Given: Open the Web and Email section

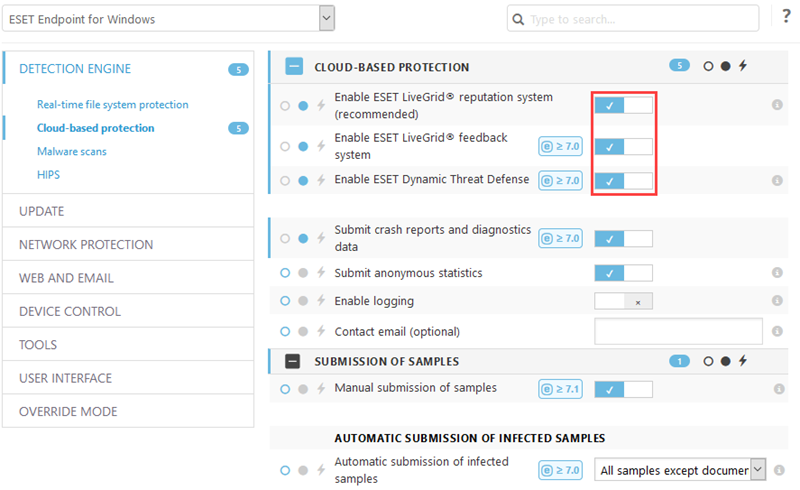Looking at the screenshot, I should [x=66, y=278].
